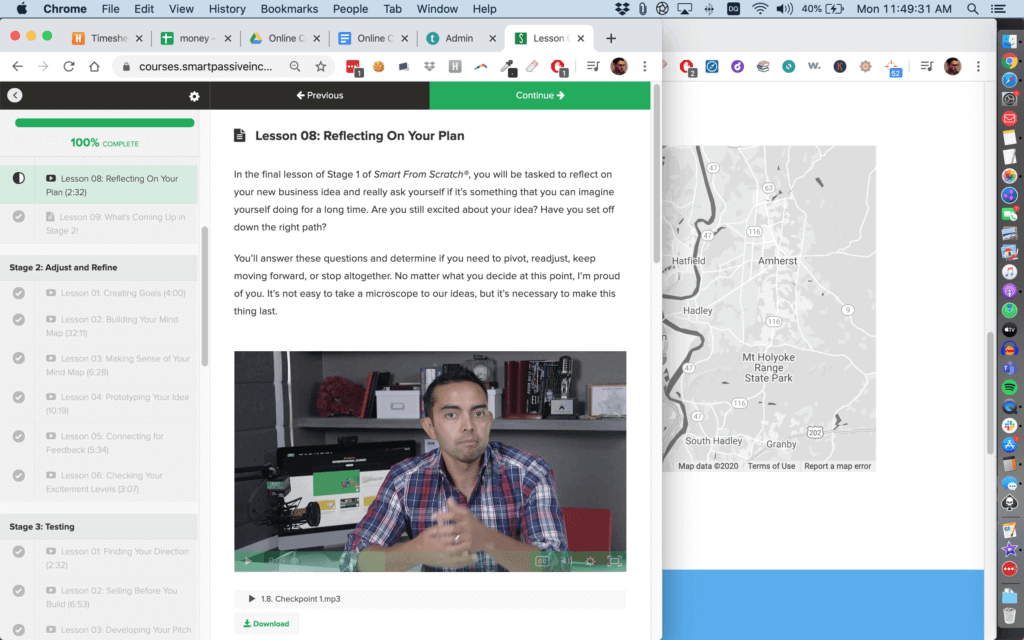Close the Admin tab
Viewport: 1024px width, 640px height.
pos(492,39)
